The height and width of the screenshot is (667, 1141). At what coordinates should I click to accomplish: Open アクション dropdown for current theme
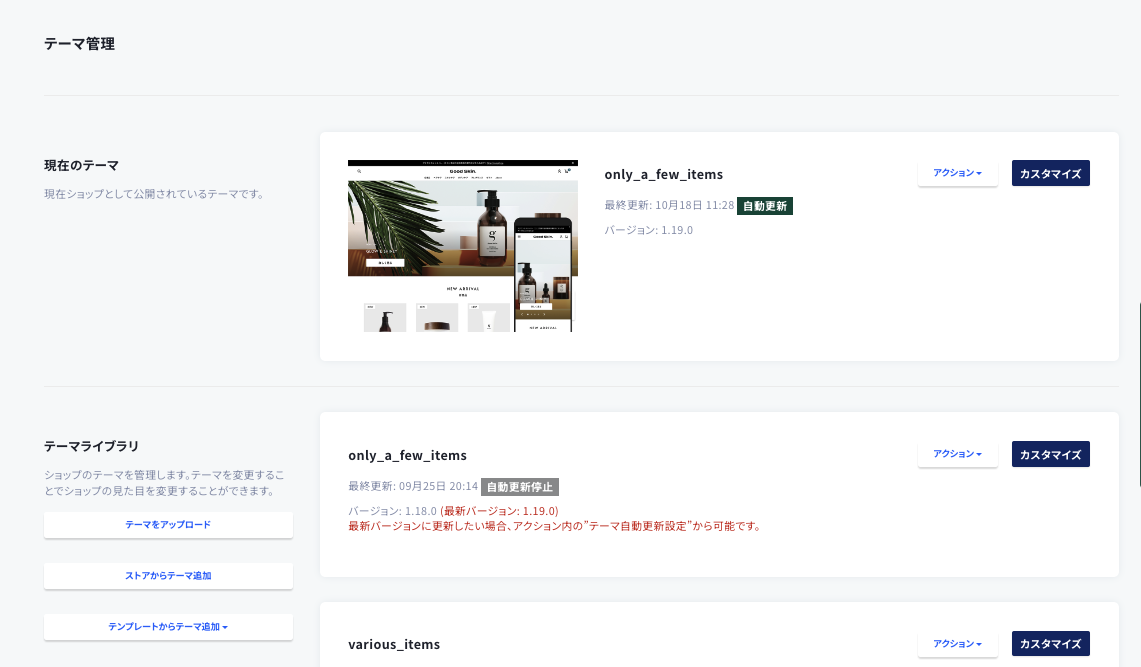click(957, 173)
